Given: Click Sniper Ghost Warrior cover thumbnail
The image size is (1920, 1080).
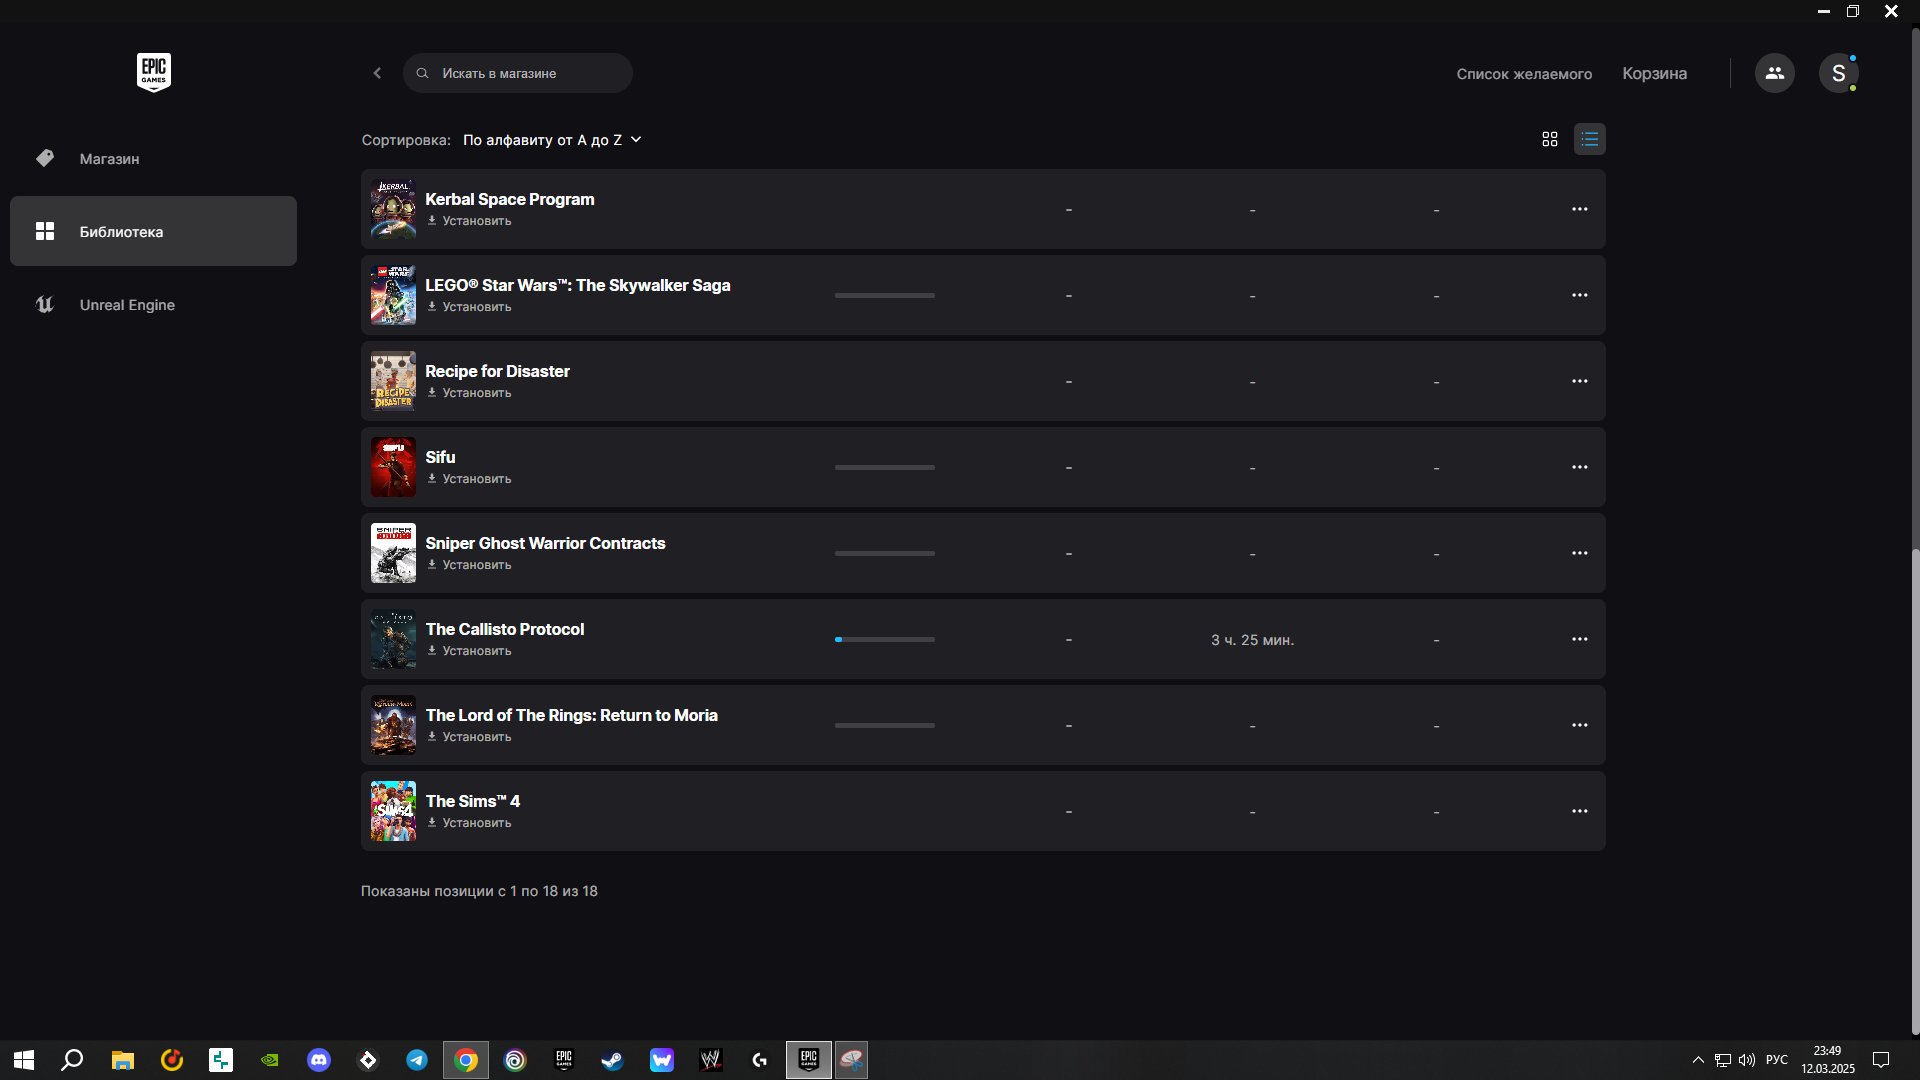Looking at the screenshot, I should pyautogui.click(x=393, y=553).
